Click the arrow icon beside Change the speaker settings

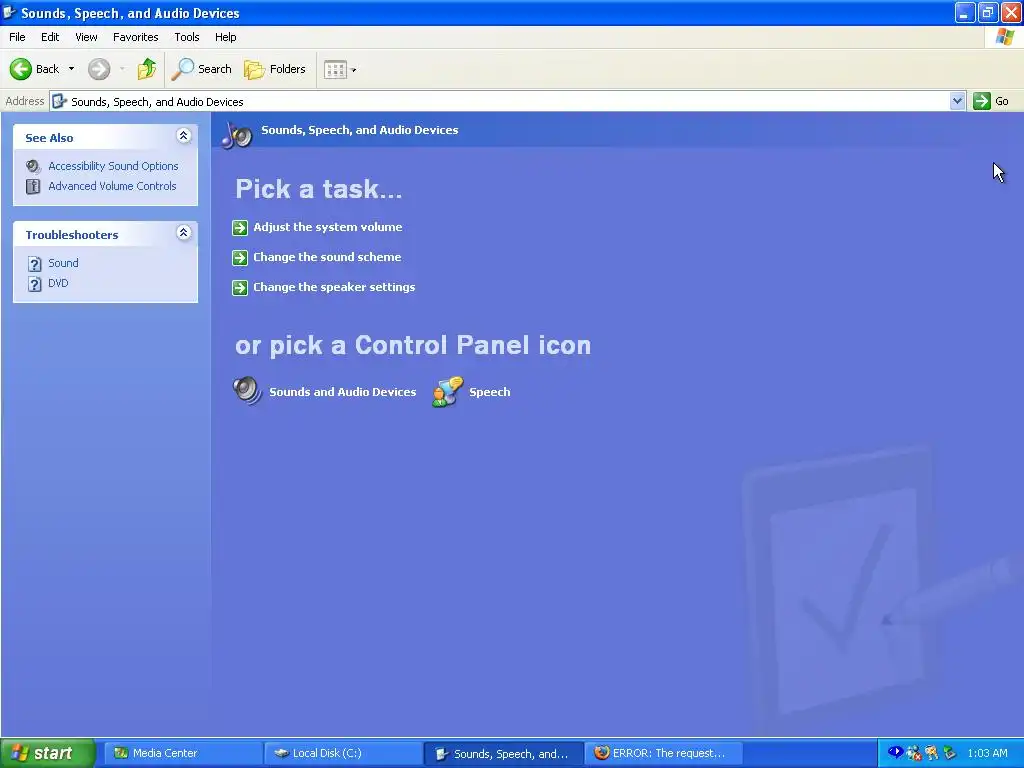[x=240, y=287]
